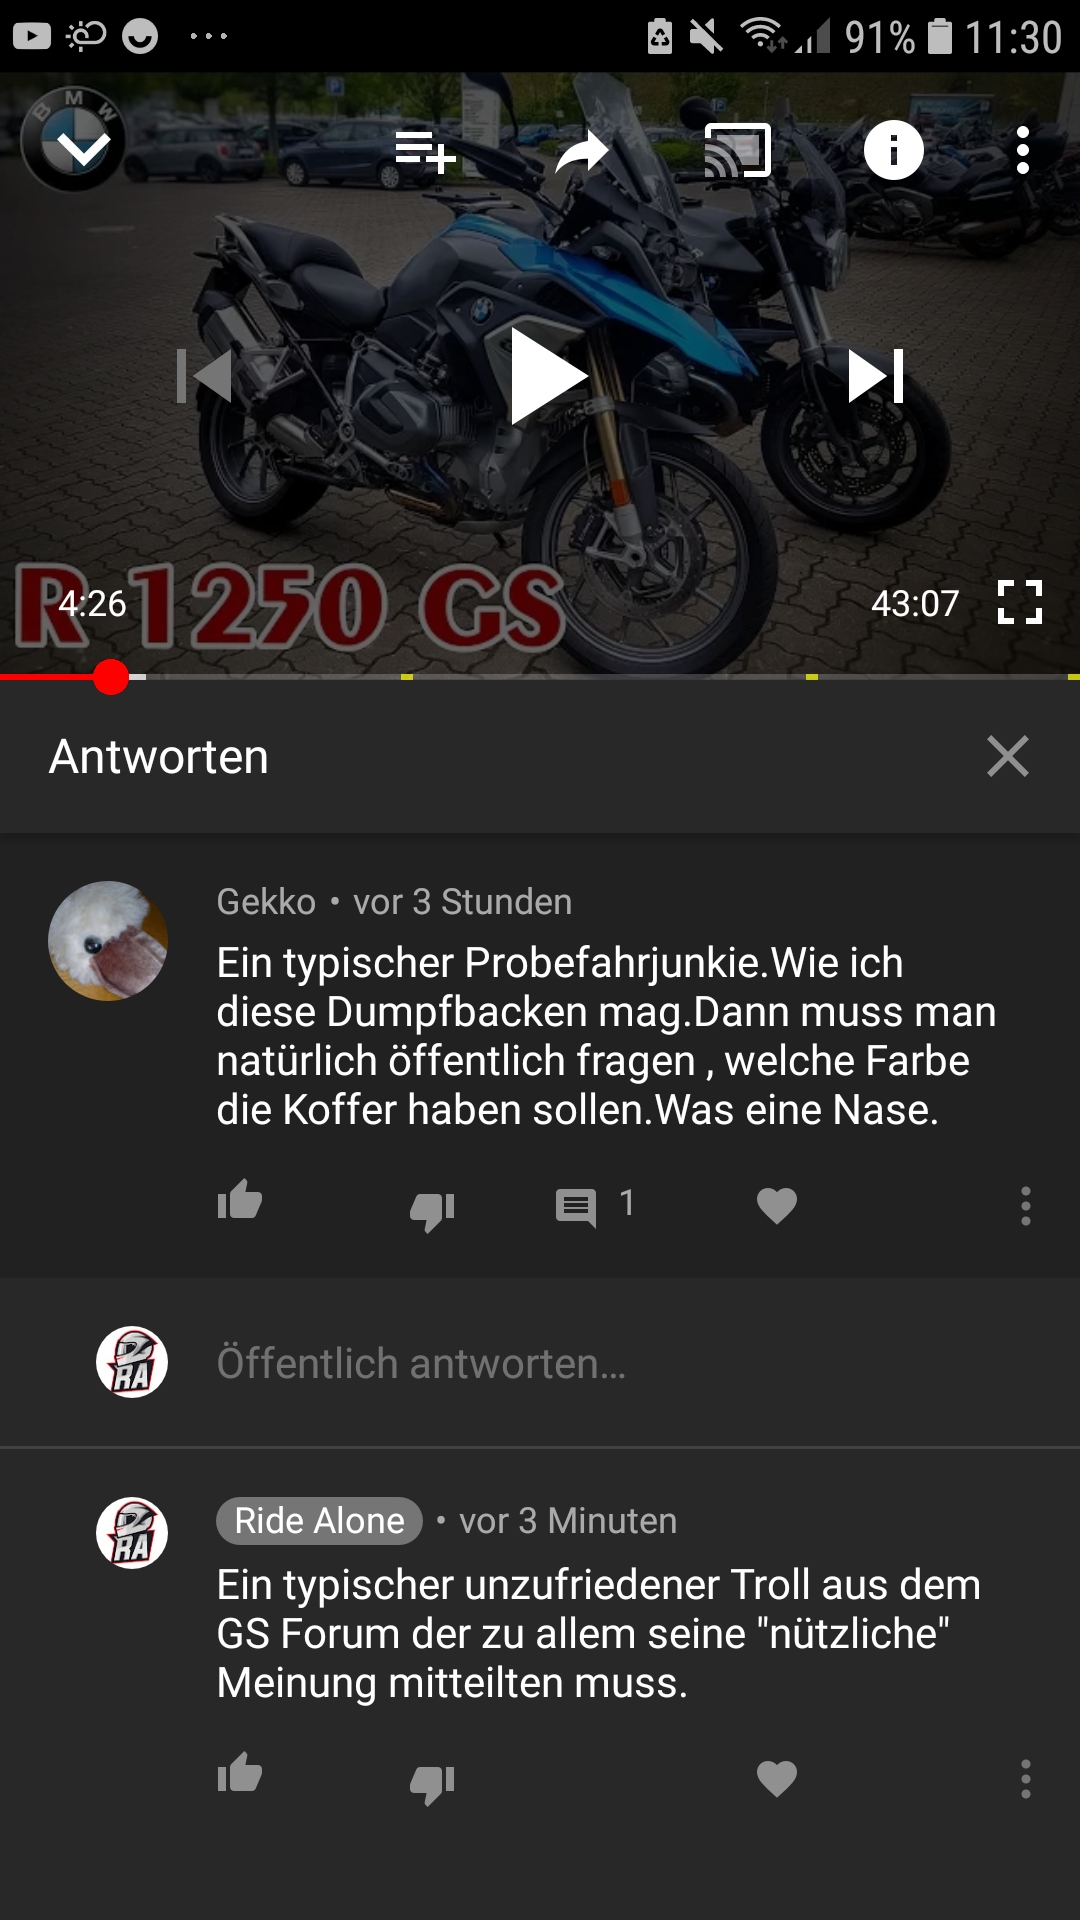Tap the add to playlist icon
1080x1920 pixels.
pyautogui.click(x=425, y=151)
